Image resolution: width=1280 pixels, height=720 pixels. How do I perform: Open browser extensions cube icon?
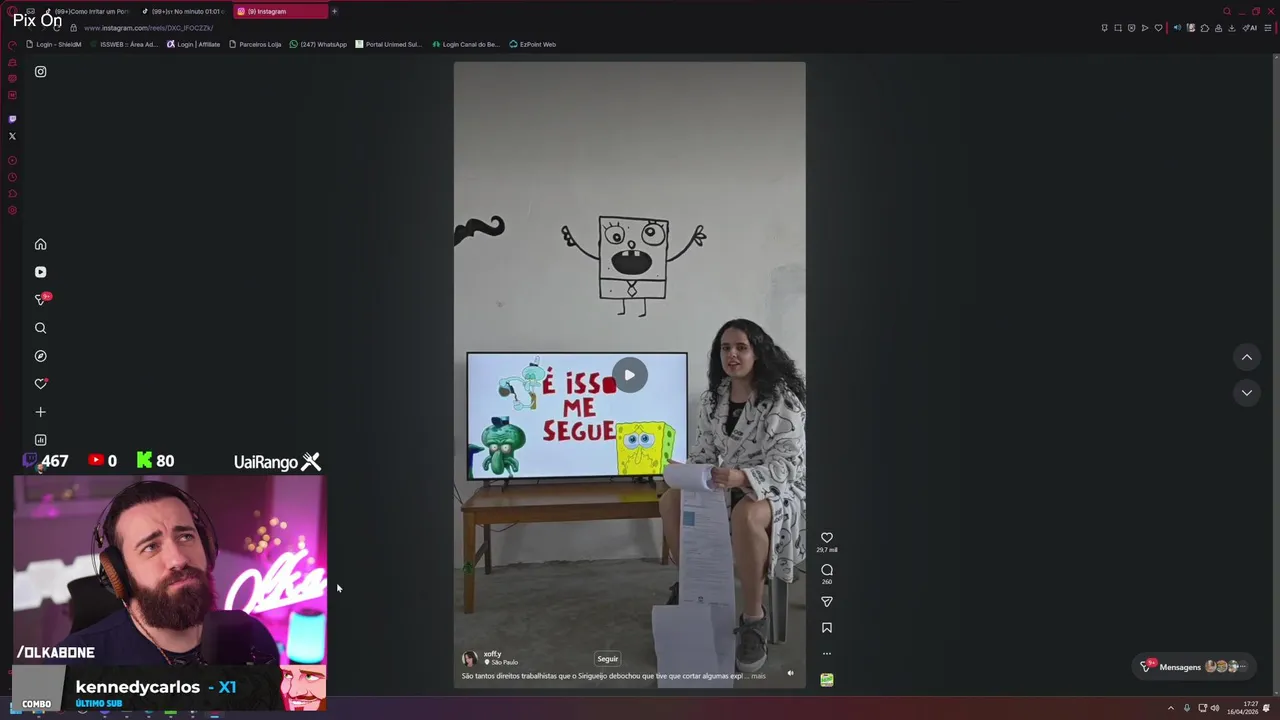coord(1205,28)
